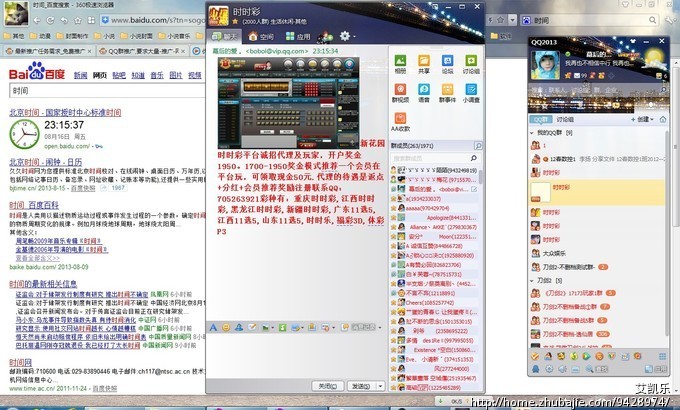Screen dimensions: 680x410
Task: Open the 讨论组 discussion group icon
Action: click(x=471, y=64)
